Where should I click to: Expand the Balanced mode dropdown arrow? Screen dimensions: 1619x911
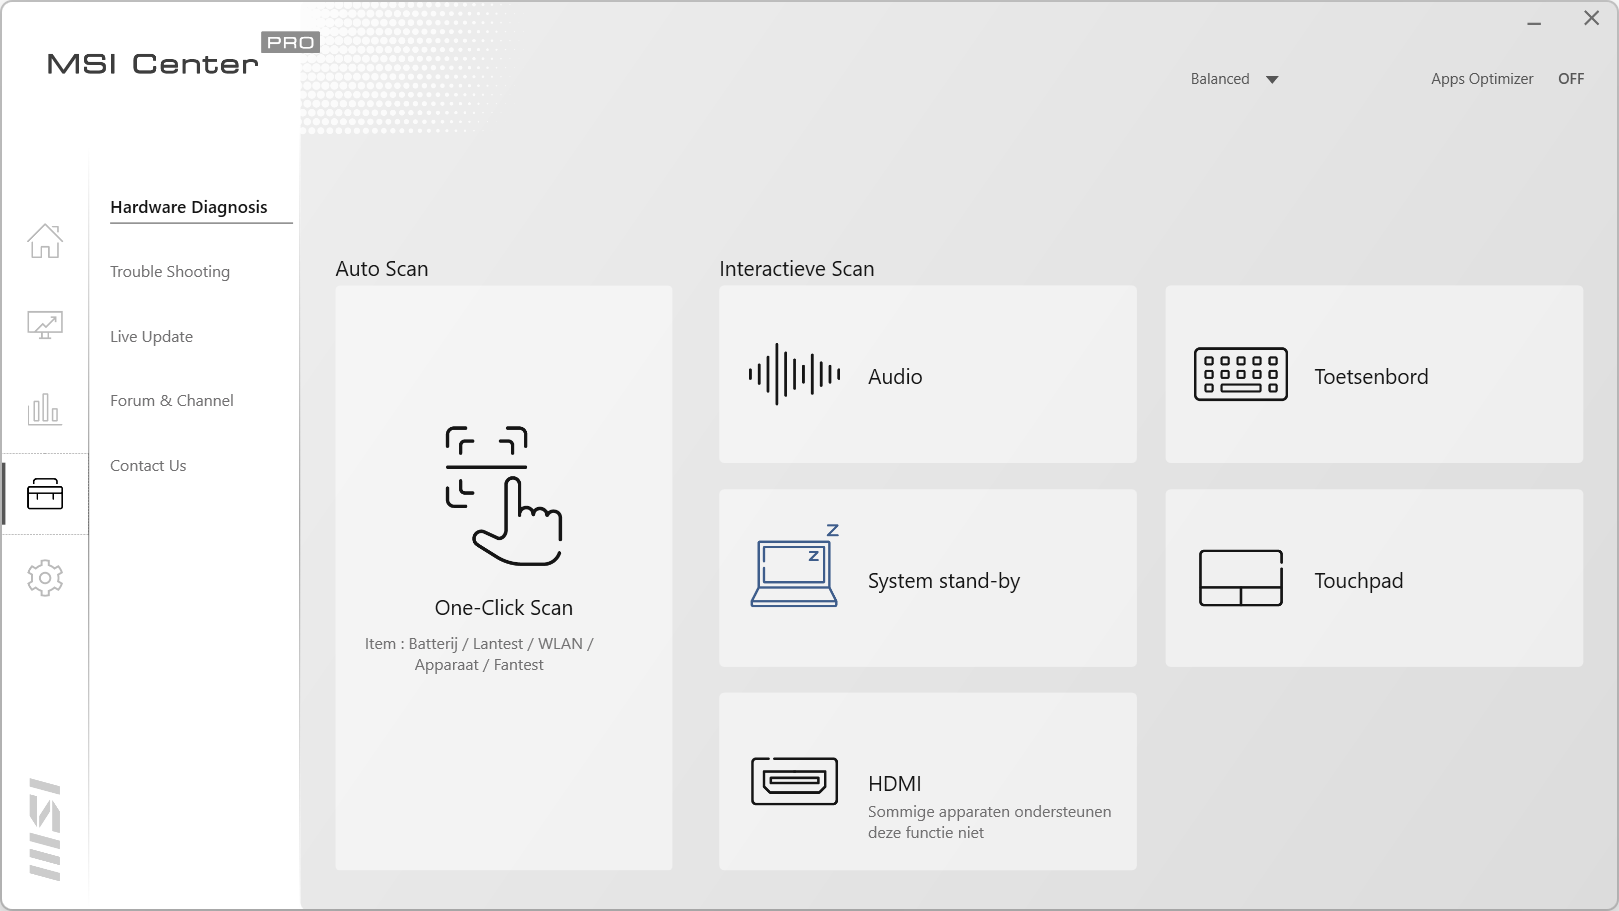tap(1272, 80)
